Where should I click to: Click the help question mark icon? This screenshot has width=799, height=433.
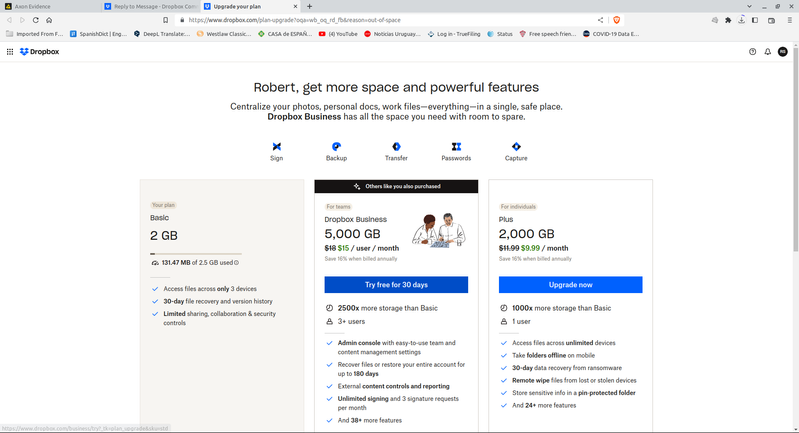pyautogui.click(x=753, y=52)
